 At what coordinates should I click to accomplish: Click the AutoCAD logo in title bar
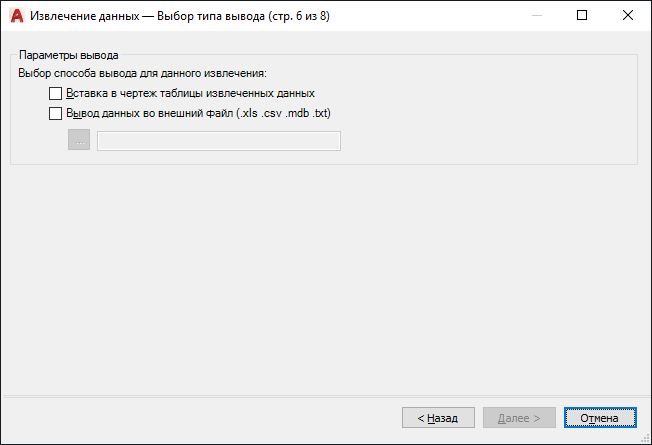point(16,16)
